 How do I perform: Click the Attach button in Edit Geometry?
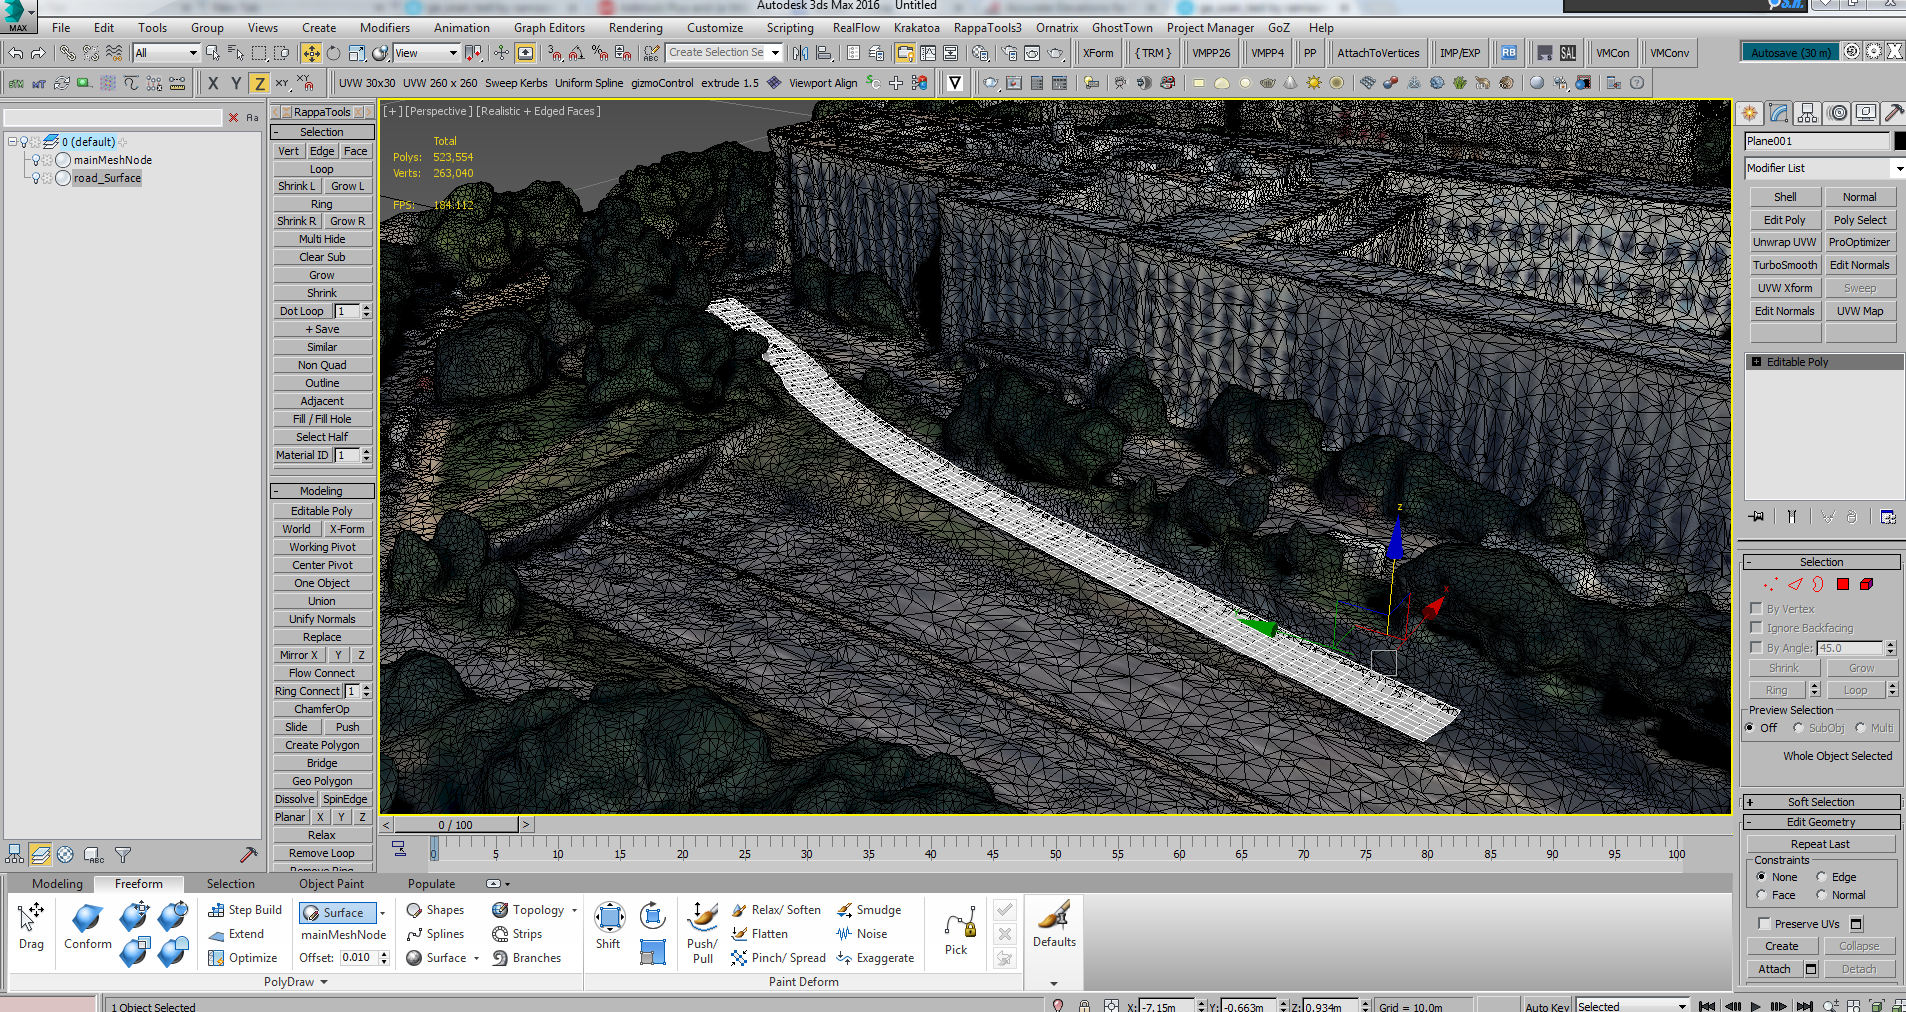pos(1774,969)
